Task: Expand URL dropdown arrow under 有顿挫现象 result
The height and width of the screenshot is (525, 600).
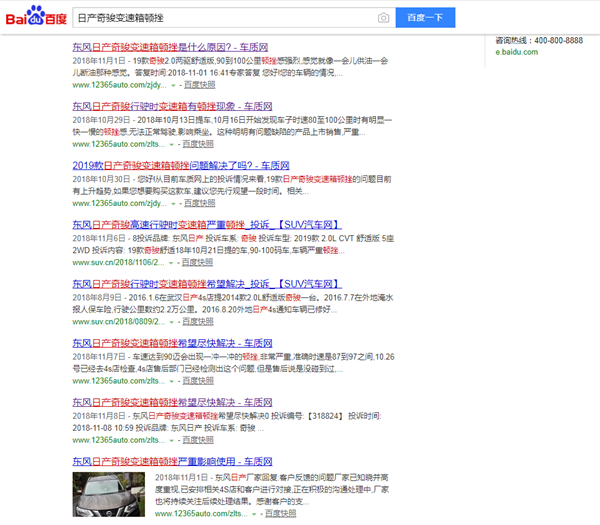Action: click(x=171, y=145)
